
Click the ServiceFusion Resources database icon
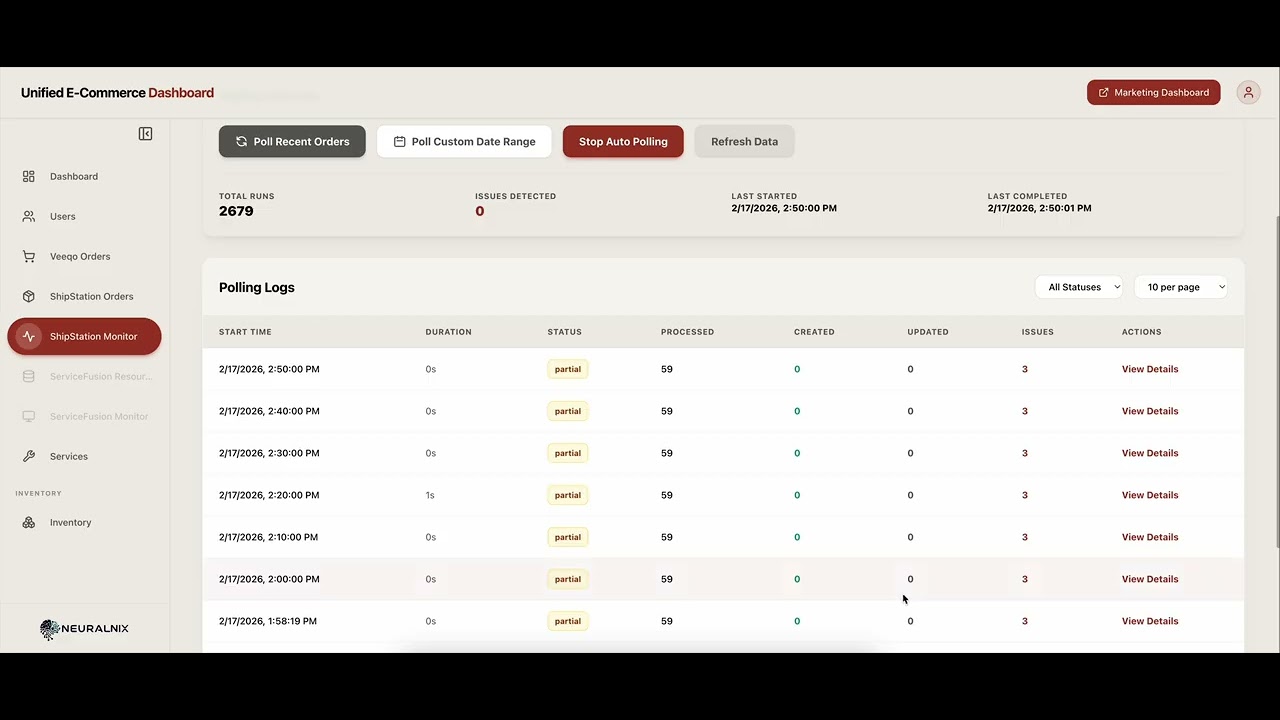pyautogui.click(x=29, y=376)
